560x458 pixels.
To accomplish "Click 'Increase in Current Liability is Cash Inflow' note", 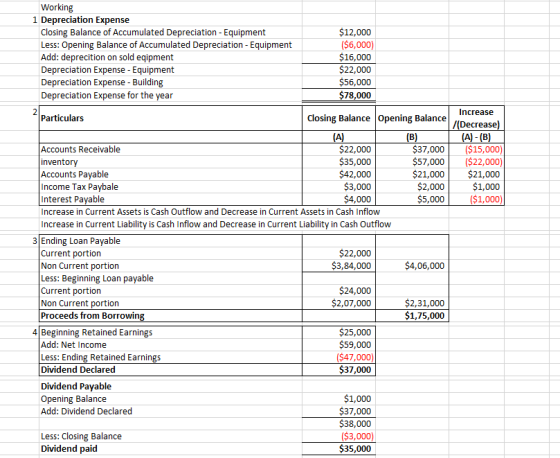I will [216, 224].
